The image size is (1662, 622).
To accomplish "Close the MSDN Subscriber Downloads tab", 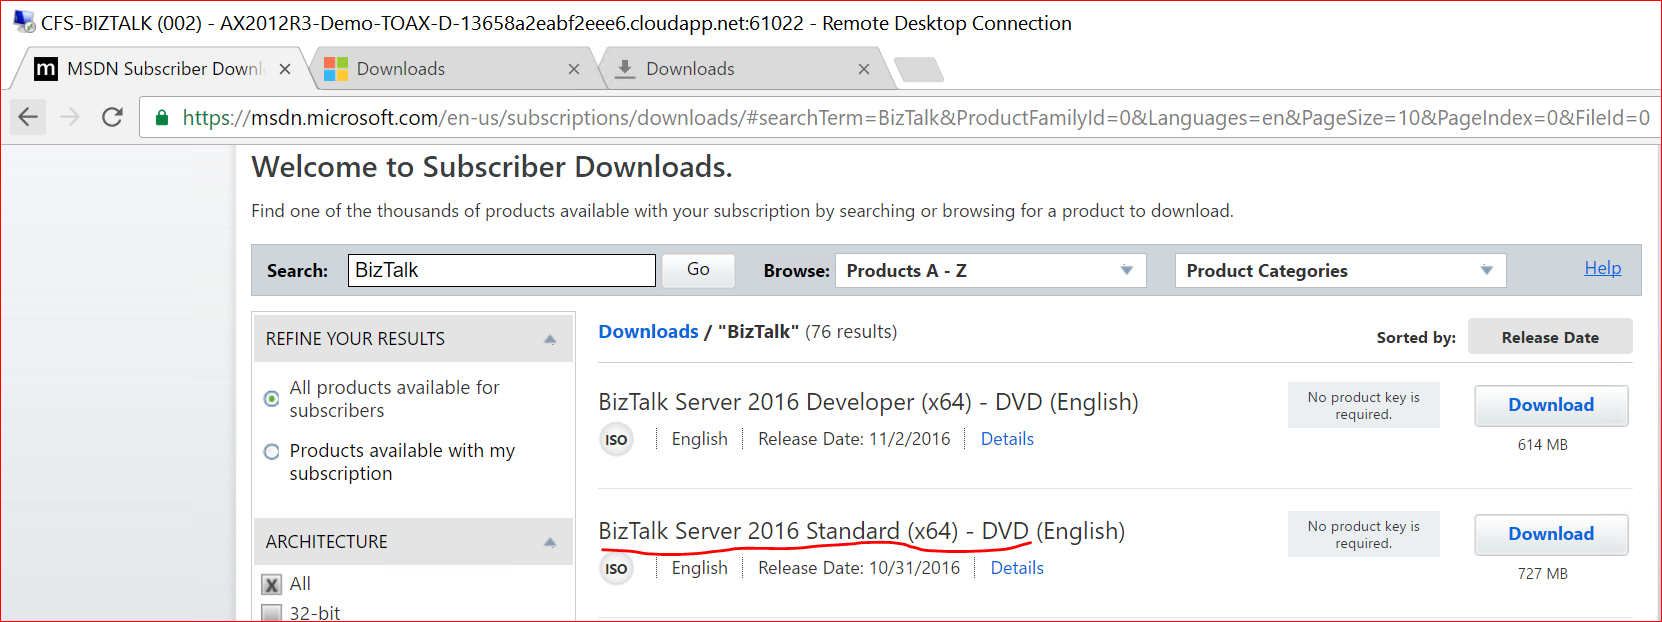I will (x=285, y=69).
